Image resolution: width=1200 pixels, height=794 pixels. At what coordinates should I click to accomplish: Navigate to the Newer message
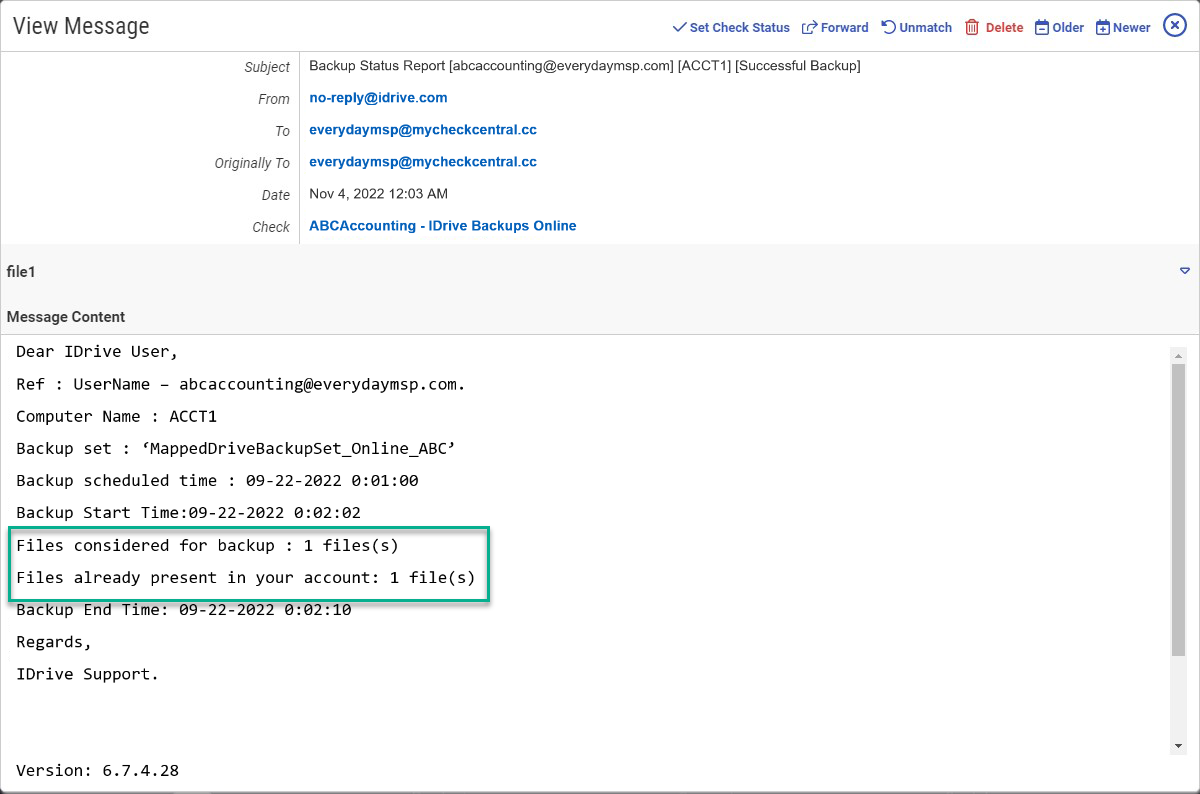pos(1130,27)
